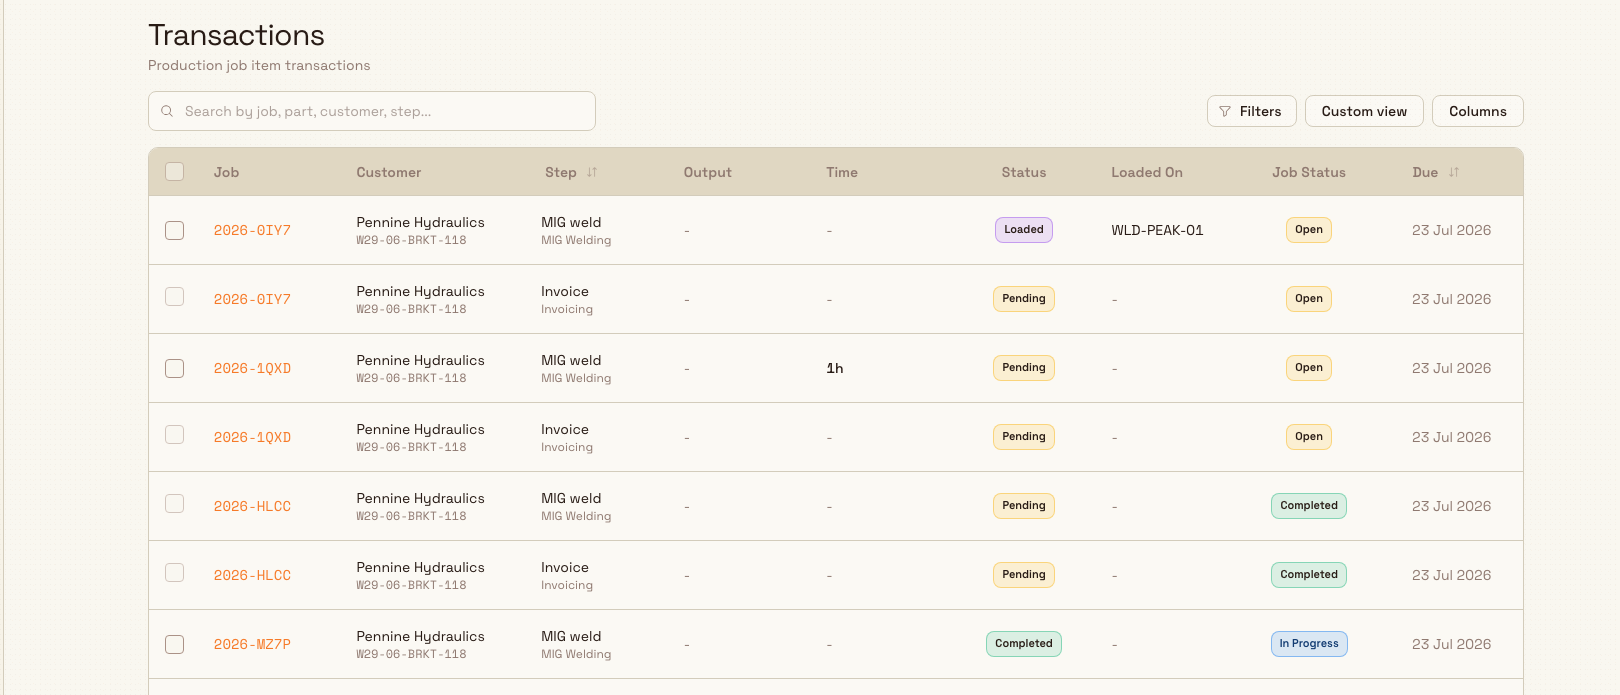Click the Output column header

click(707, 172)
